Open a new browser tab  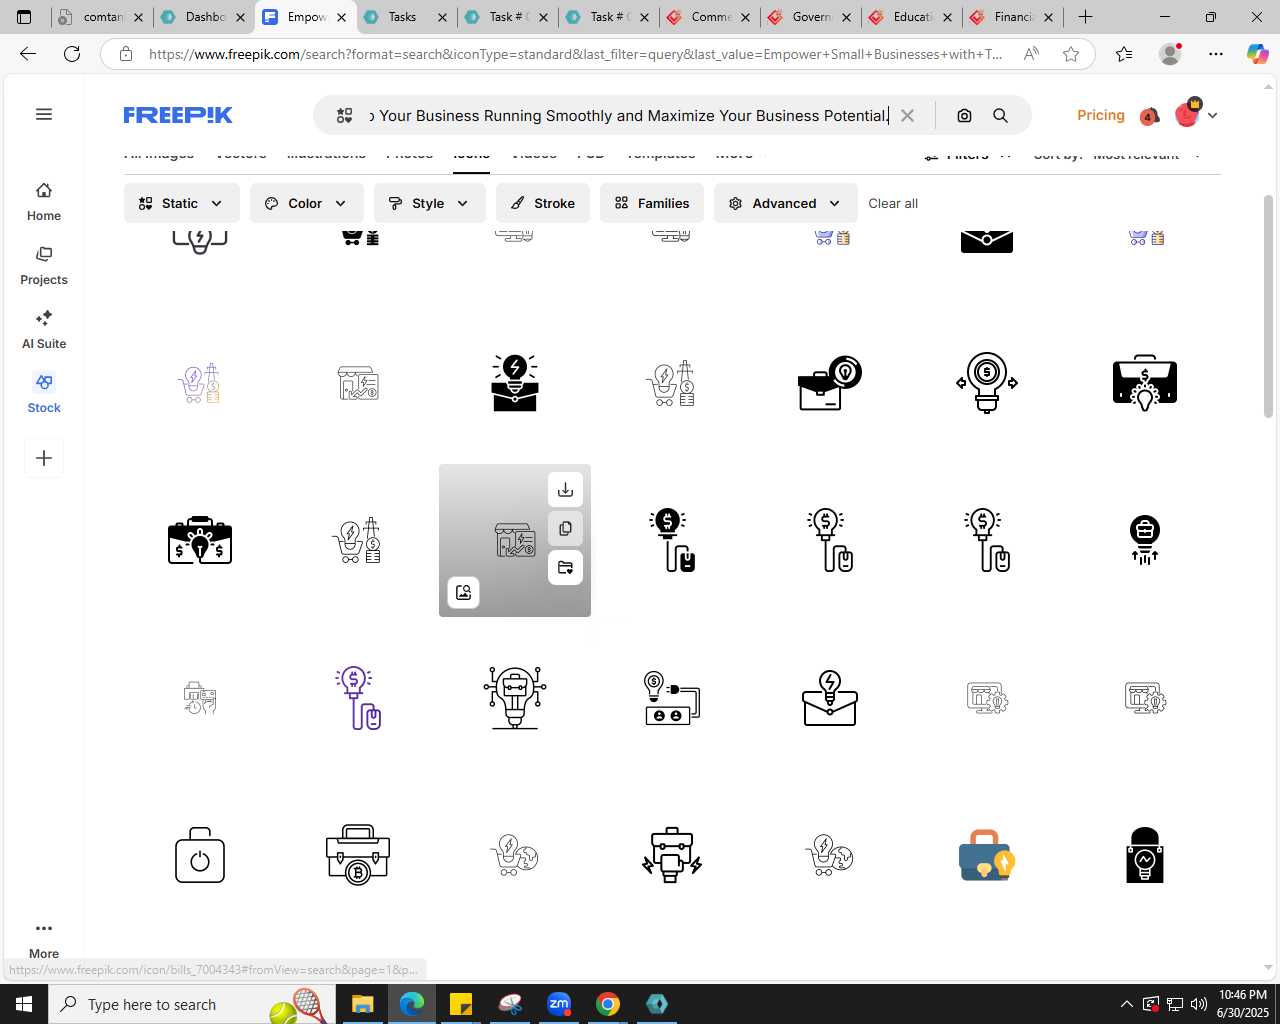tap(1085, 17)
